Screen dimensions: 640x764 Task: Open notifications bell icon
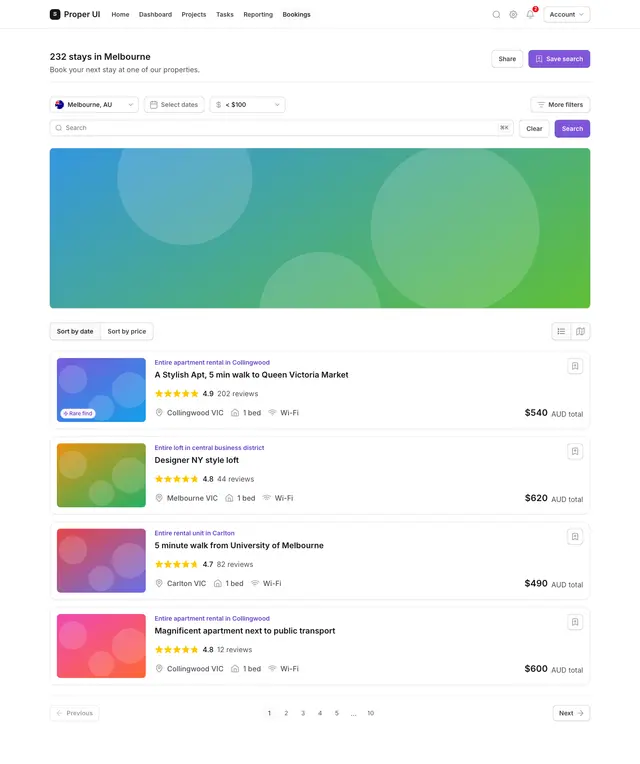[x=530, y=14]
